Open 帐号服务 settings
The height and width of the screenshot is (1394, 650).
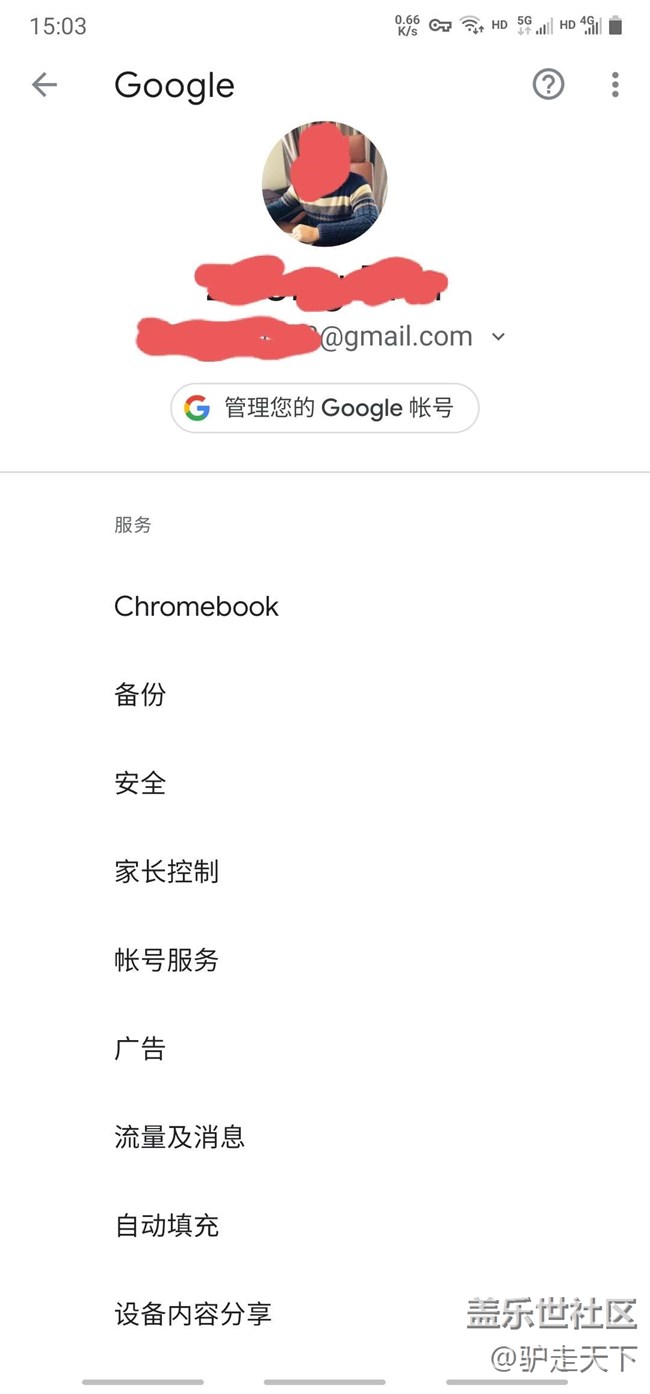[x=166, y=960]
